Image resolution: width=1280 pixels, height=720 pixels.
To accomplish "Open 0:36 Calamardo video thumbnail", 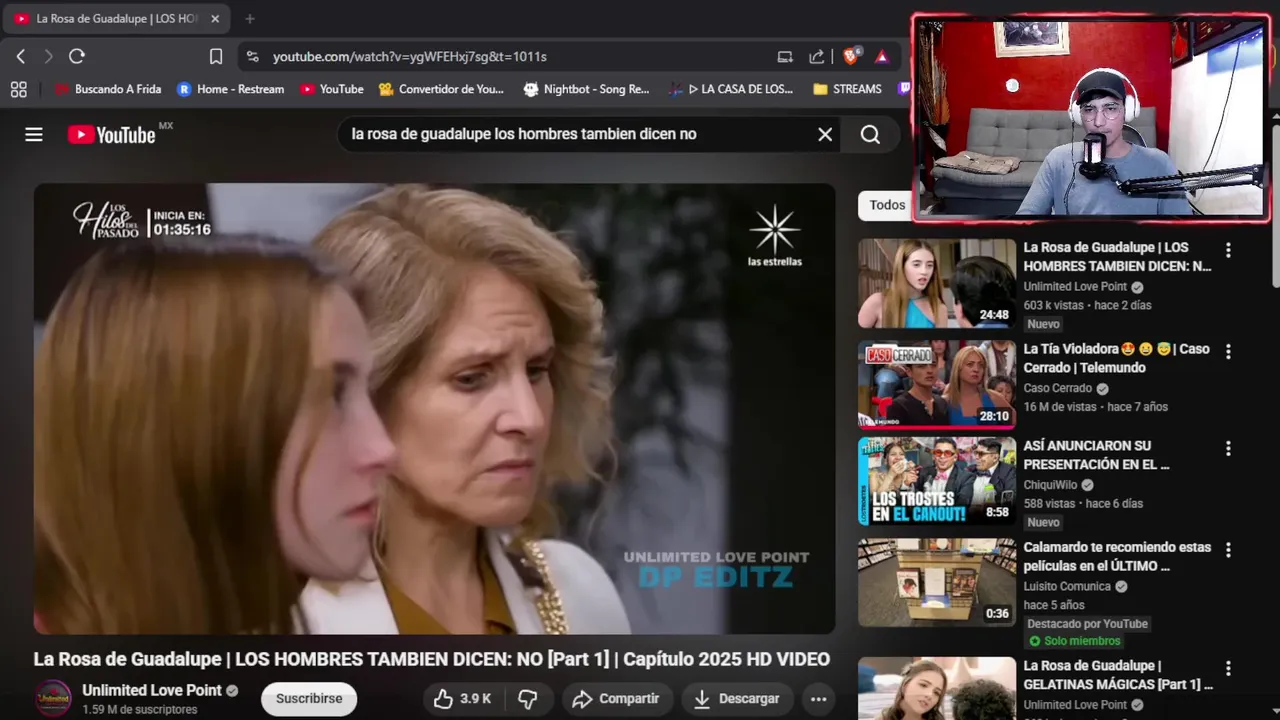I will tap(937, 583).
